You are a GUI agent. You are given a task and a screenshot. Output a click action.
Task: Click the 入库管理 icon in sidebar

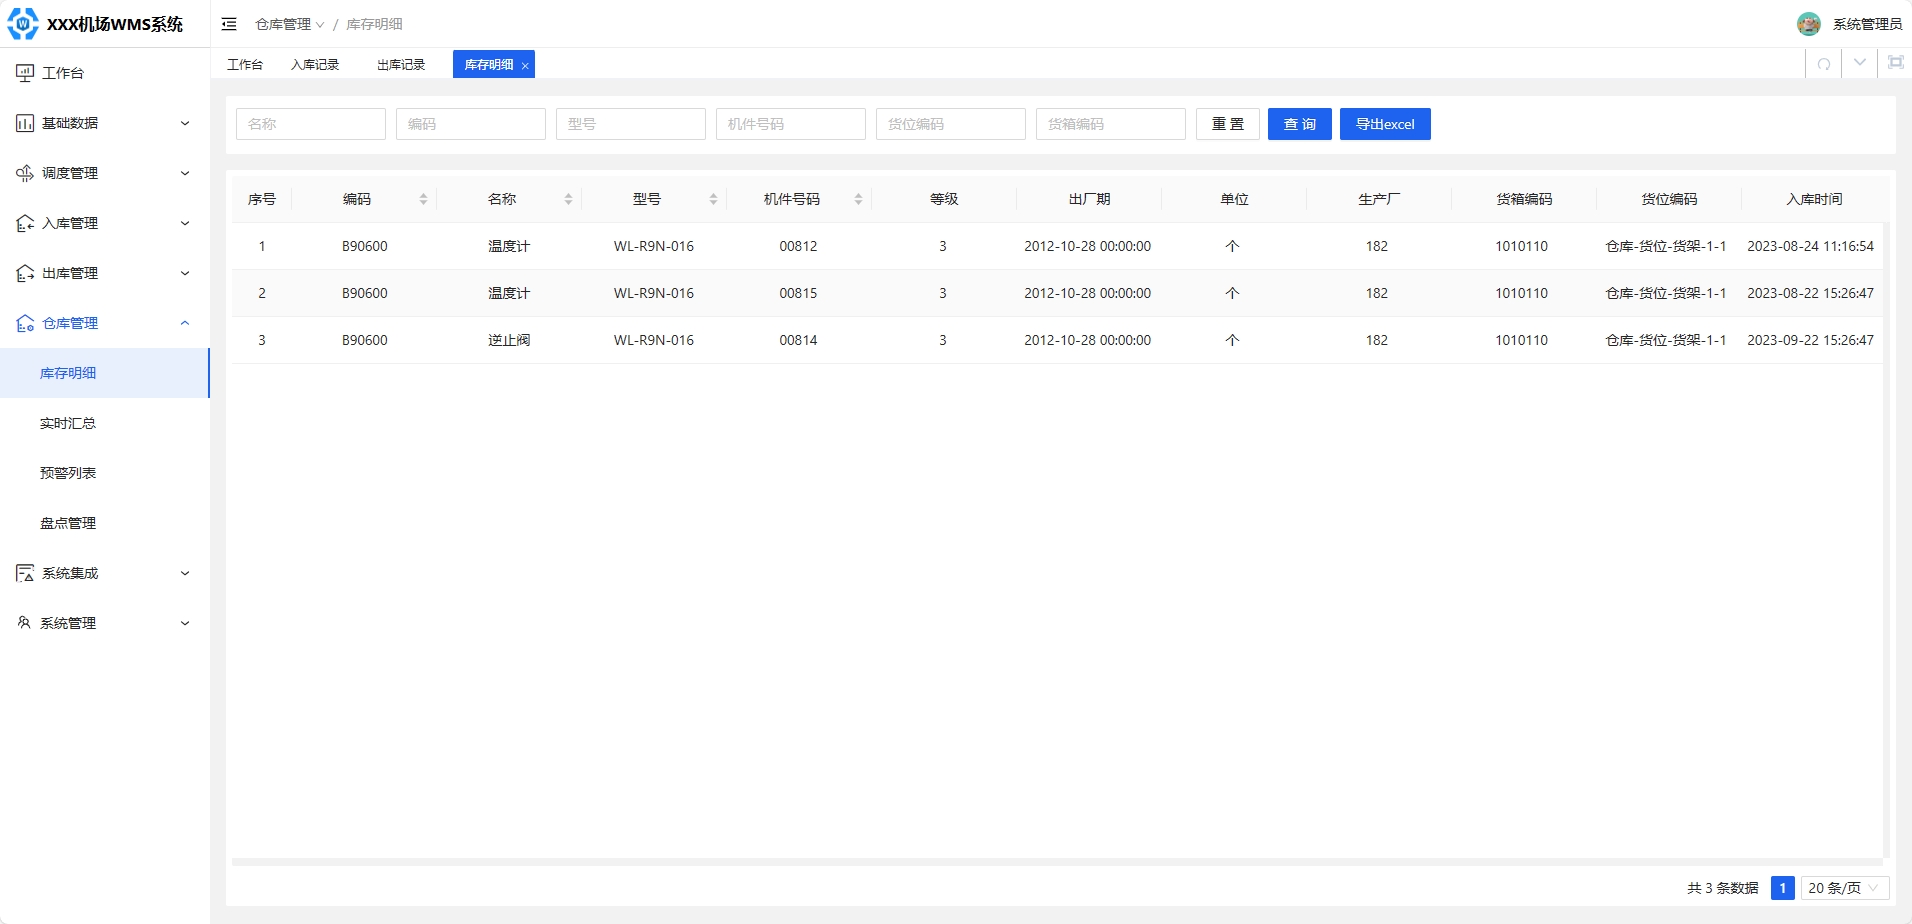point(25,223)
